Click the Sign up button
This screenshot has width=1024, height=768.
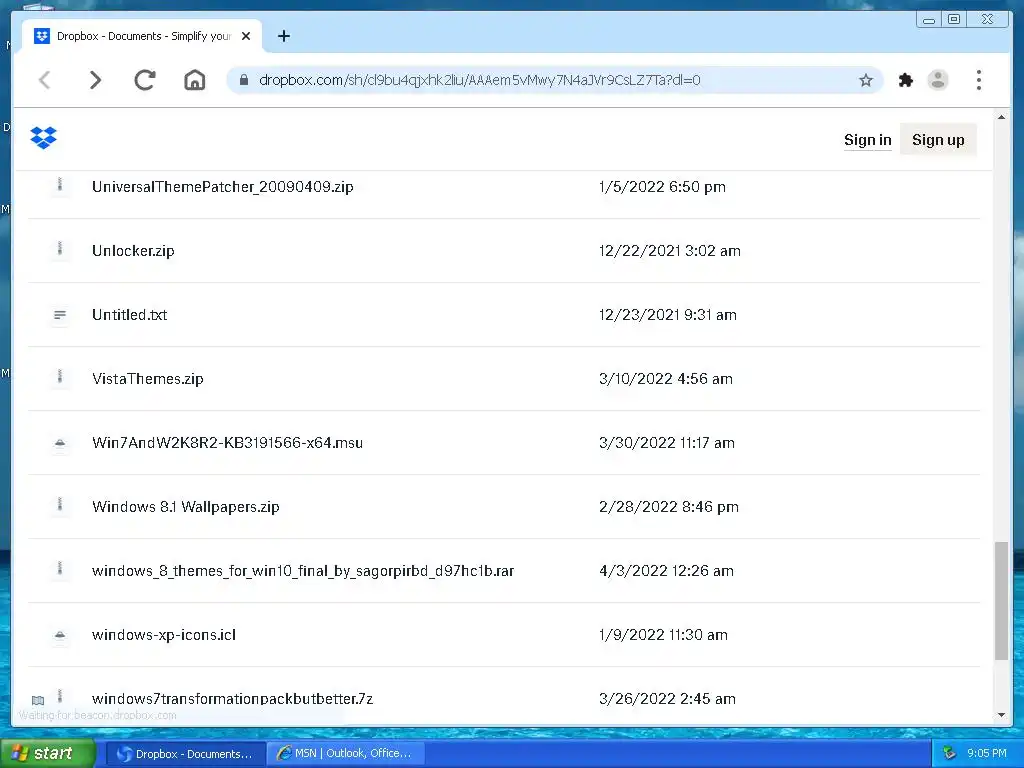tap(938, 140)
